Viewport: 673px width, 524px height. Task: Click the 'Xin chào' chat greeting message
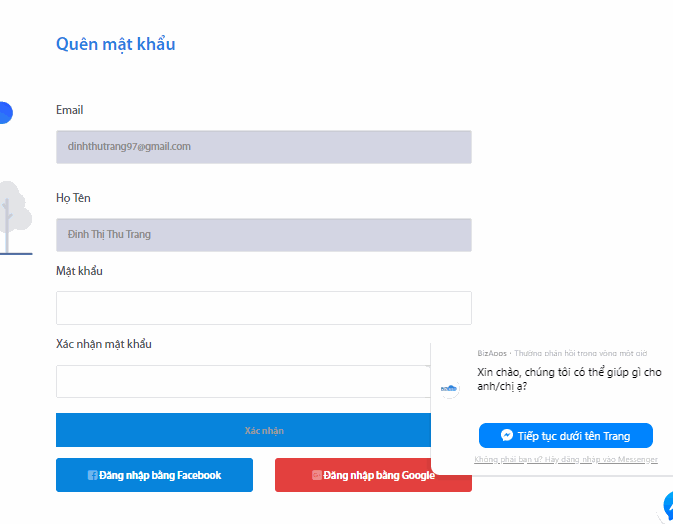569,378
